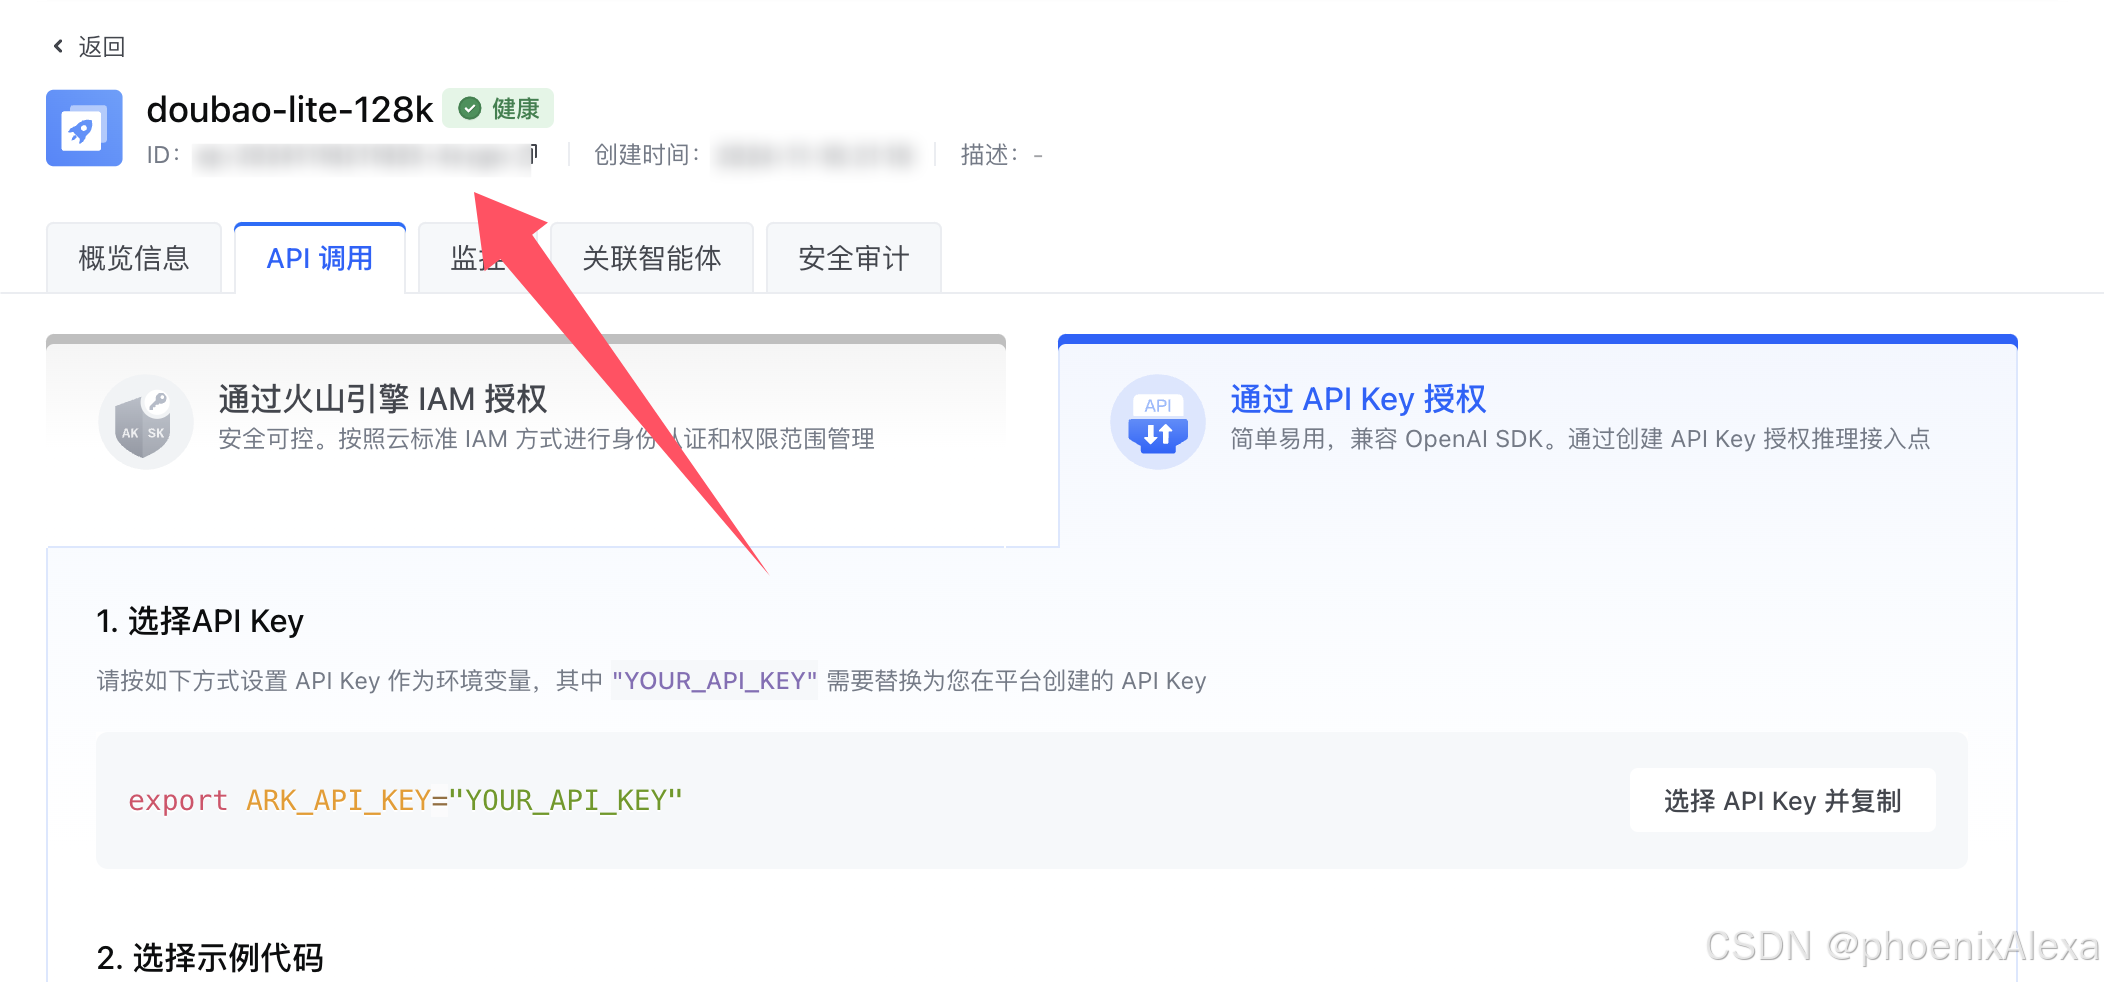Click the API transfer arrows icon
The image size is (2104, 982).
[x=1158, y=422]
